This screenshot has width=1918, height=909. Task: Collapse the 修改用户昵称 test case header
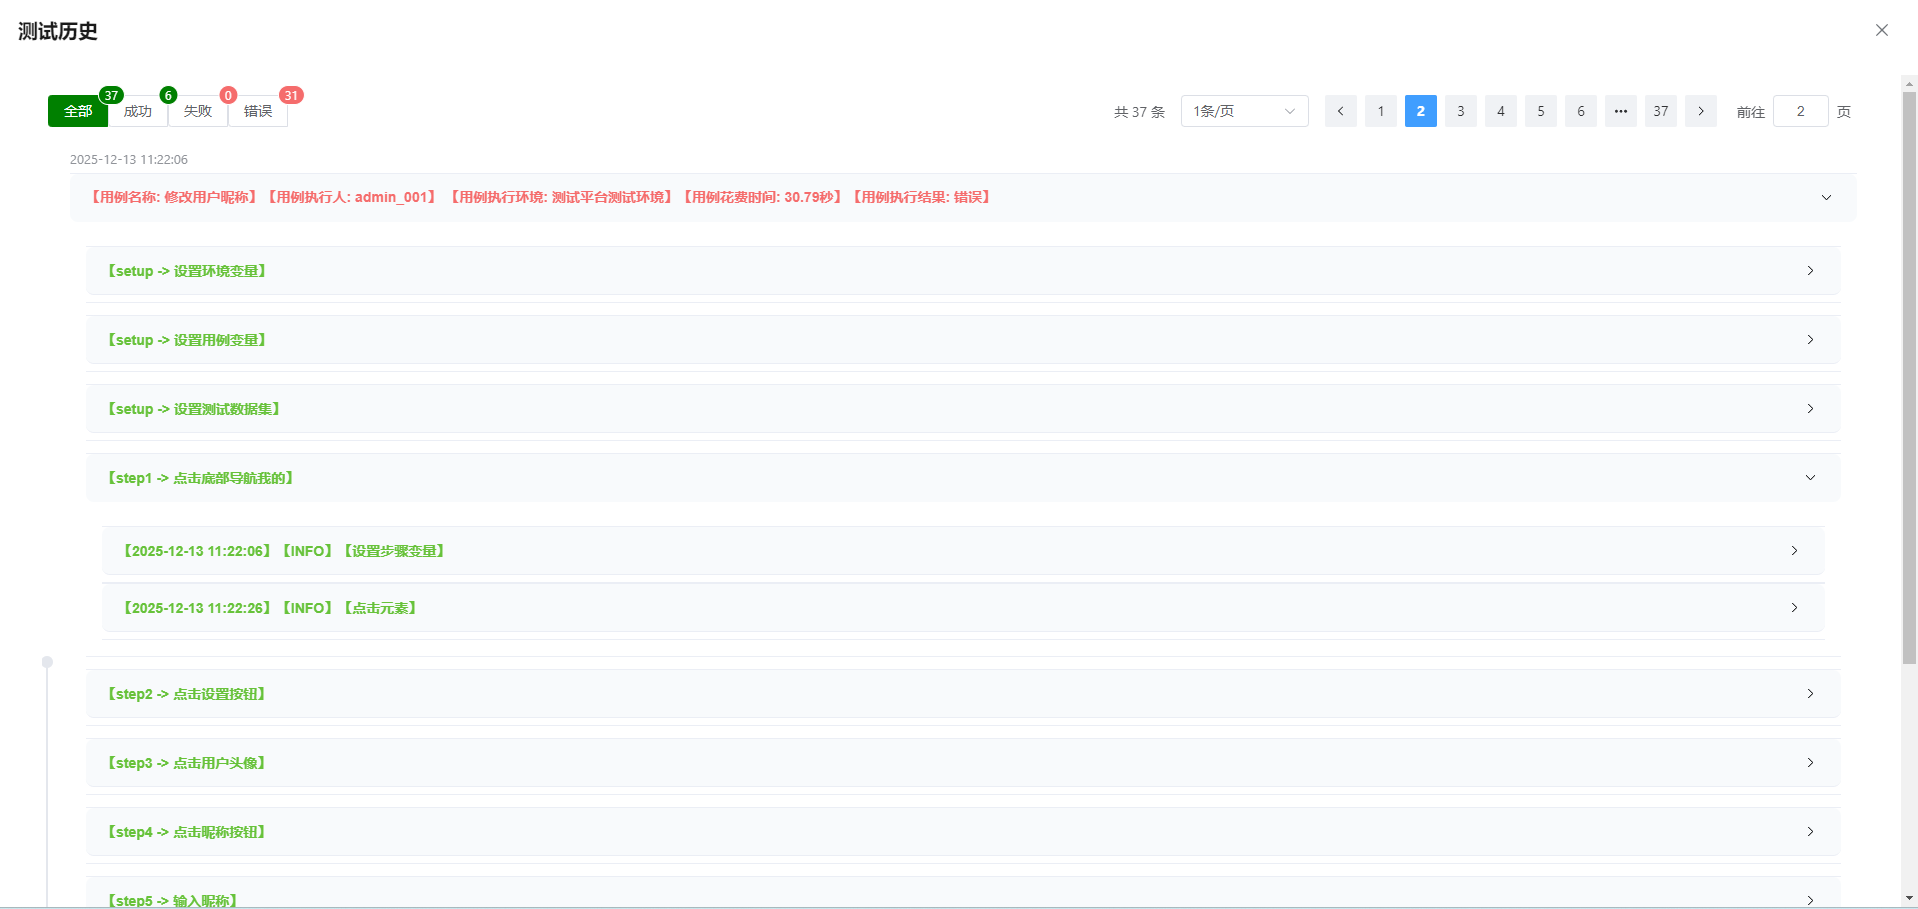click(1826, 198)
